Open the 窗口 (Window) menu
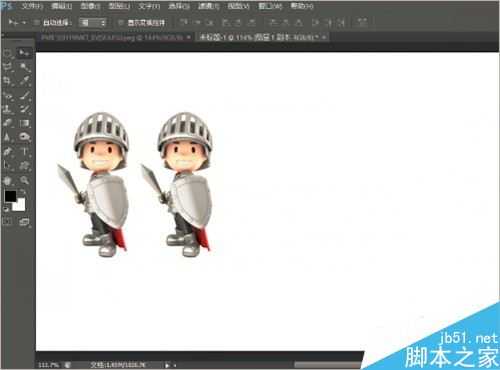This screenshot has height=370, width=500. click(270, 6)
